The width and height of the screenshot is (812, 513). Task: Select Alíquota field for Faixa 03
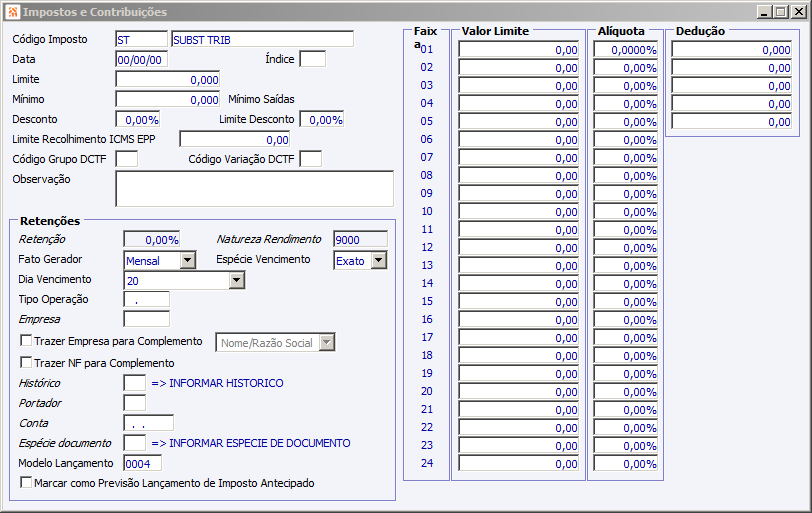(626, 85)
